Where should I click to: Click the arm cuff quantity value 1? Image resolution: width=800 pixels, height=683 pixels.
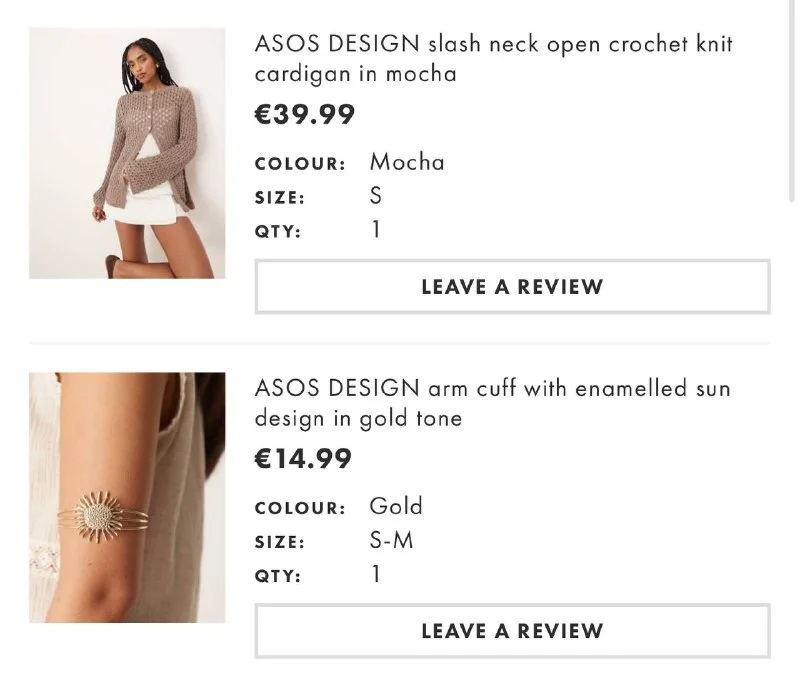coord(376,575)
